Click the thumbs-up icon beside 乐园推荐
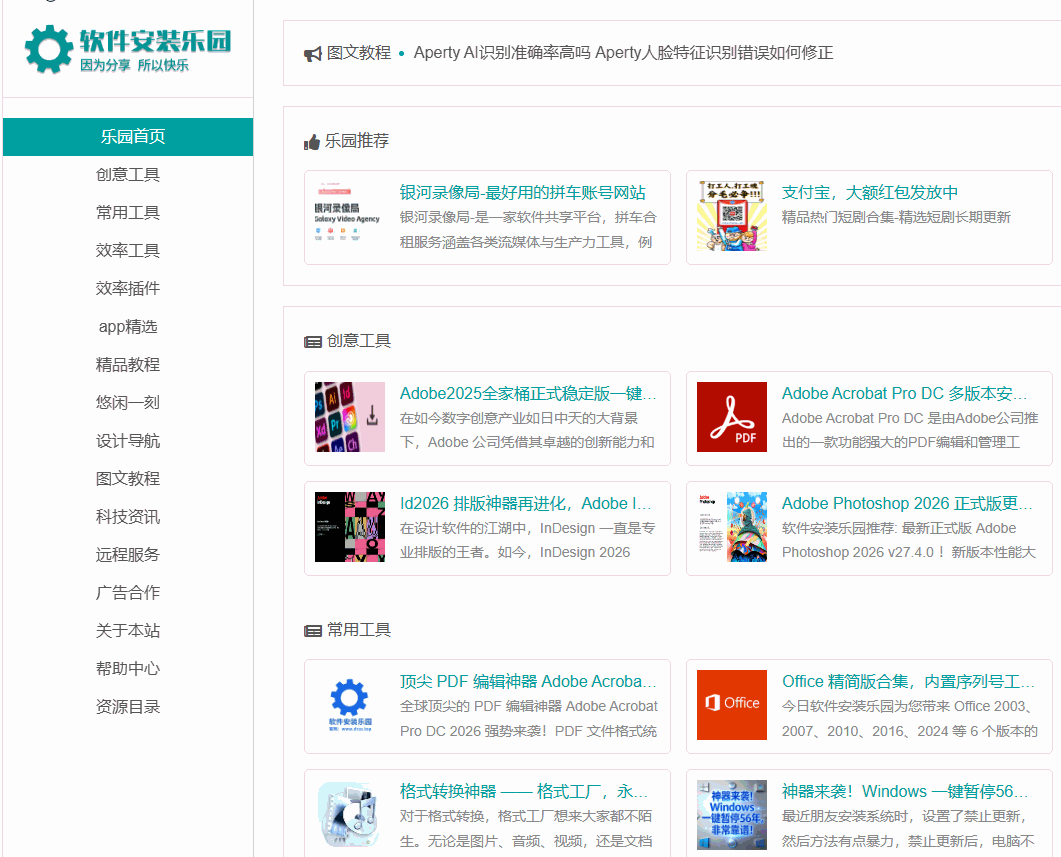Screen dimensions: 1061x857 point(312,142)
